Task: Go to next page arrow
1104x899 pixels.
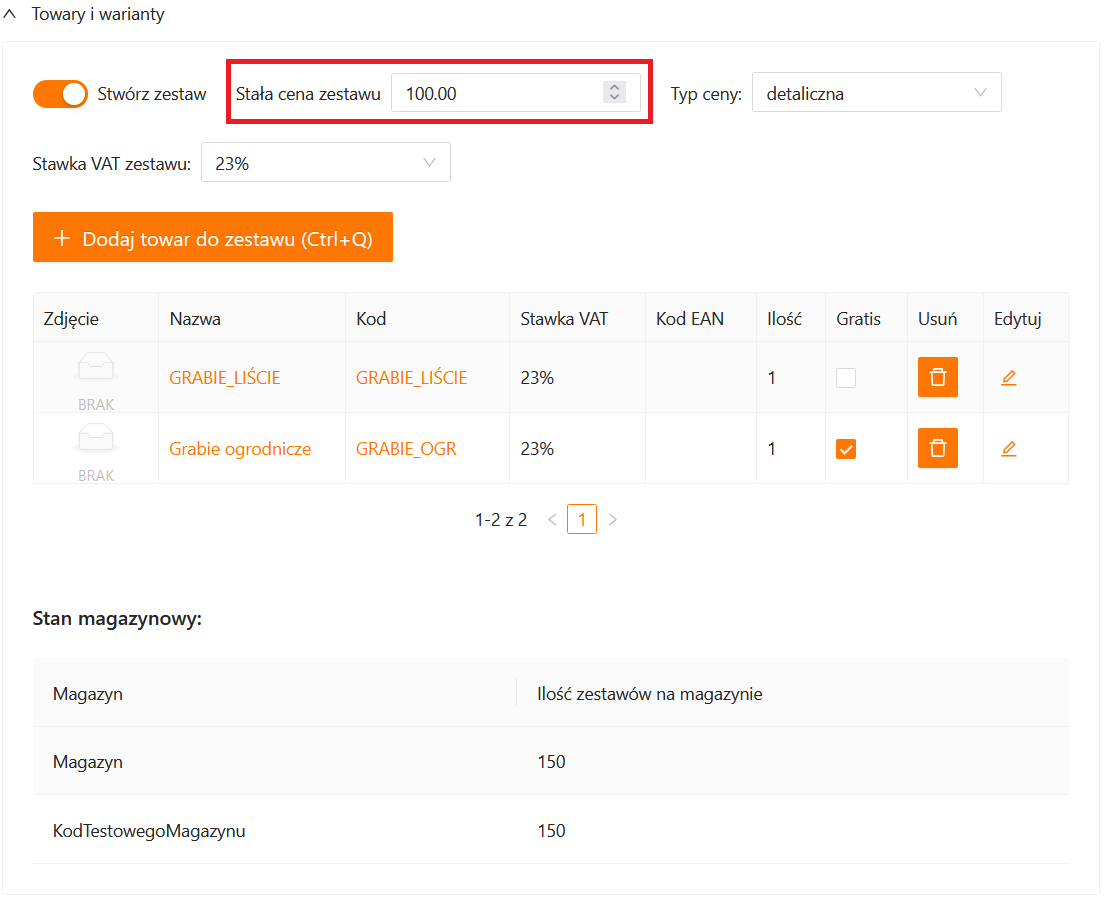Action: (x=613, y=520)
